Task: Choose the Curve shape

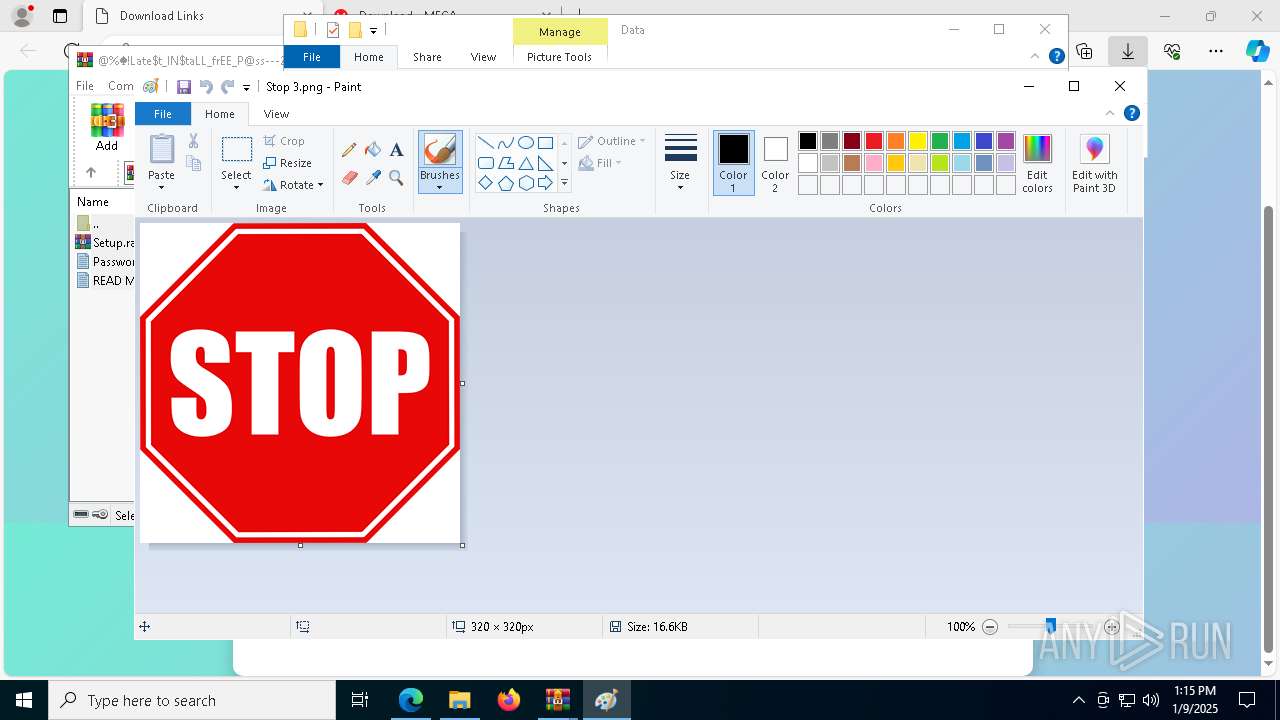Action: click(x=505, y=142)
